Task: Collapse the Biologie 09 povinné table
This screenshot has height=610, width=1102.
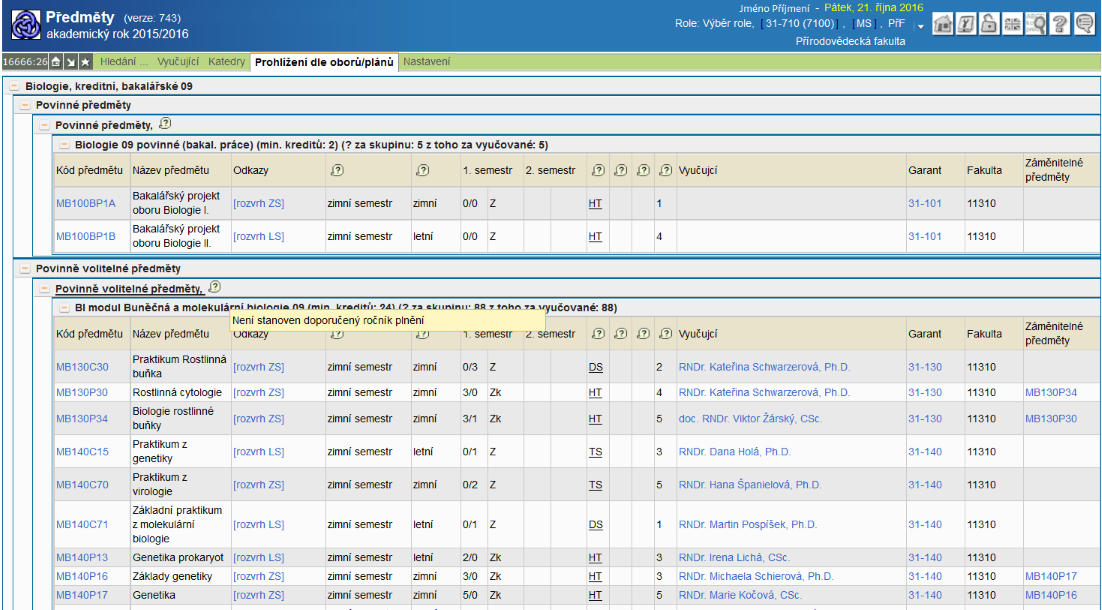Action: pos(64,145)
